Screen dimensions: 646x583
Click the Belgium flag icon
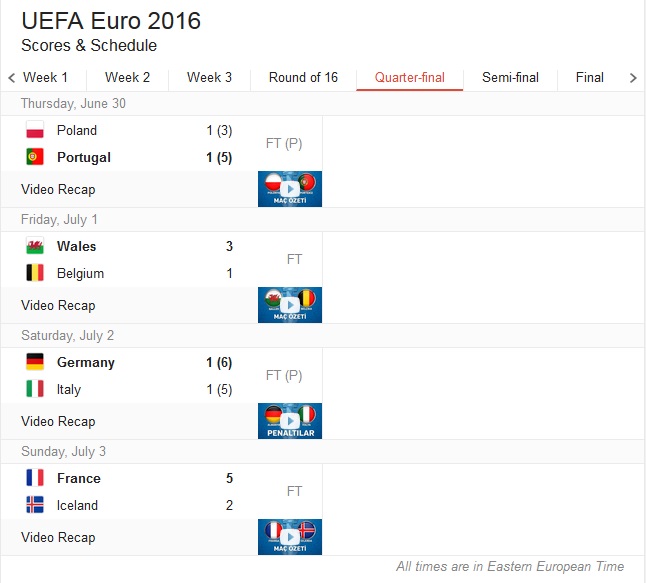pos(35,273)
